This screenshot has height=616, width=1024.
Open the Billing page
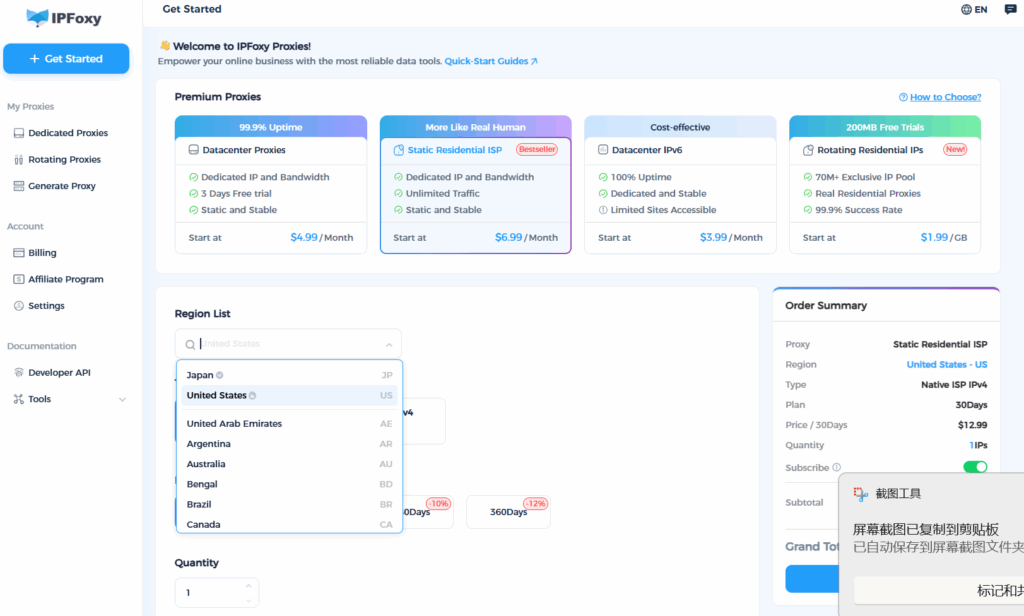[42, 253]
